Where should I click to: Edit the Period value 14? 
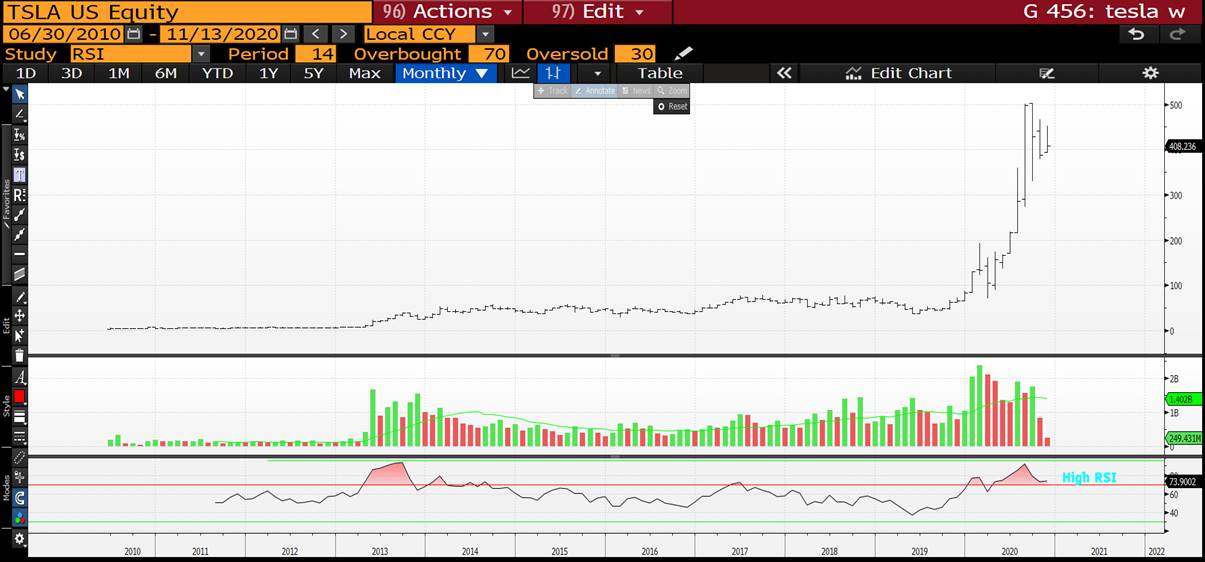(x=314, y=53)
